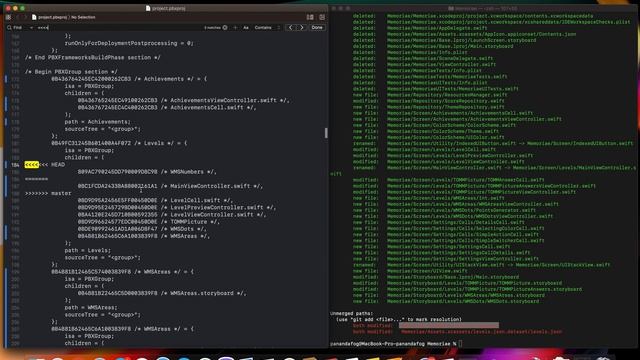Click terminal line renamed IndexedUIButton.swift
Viewport: 640px width, 360px height.
tap(493, 143)
